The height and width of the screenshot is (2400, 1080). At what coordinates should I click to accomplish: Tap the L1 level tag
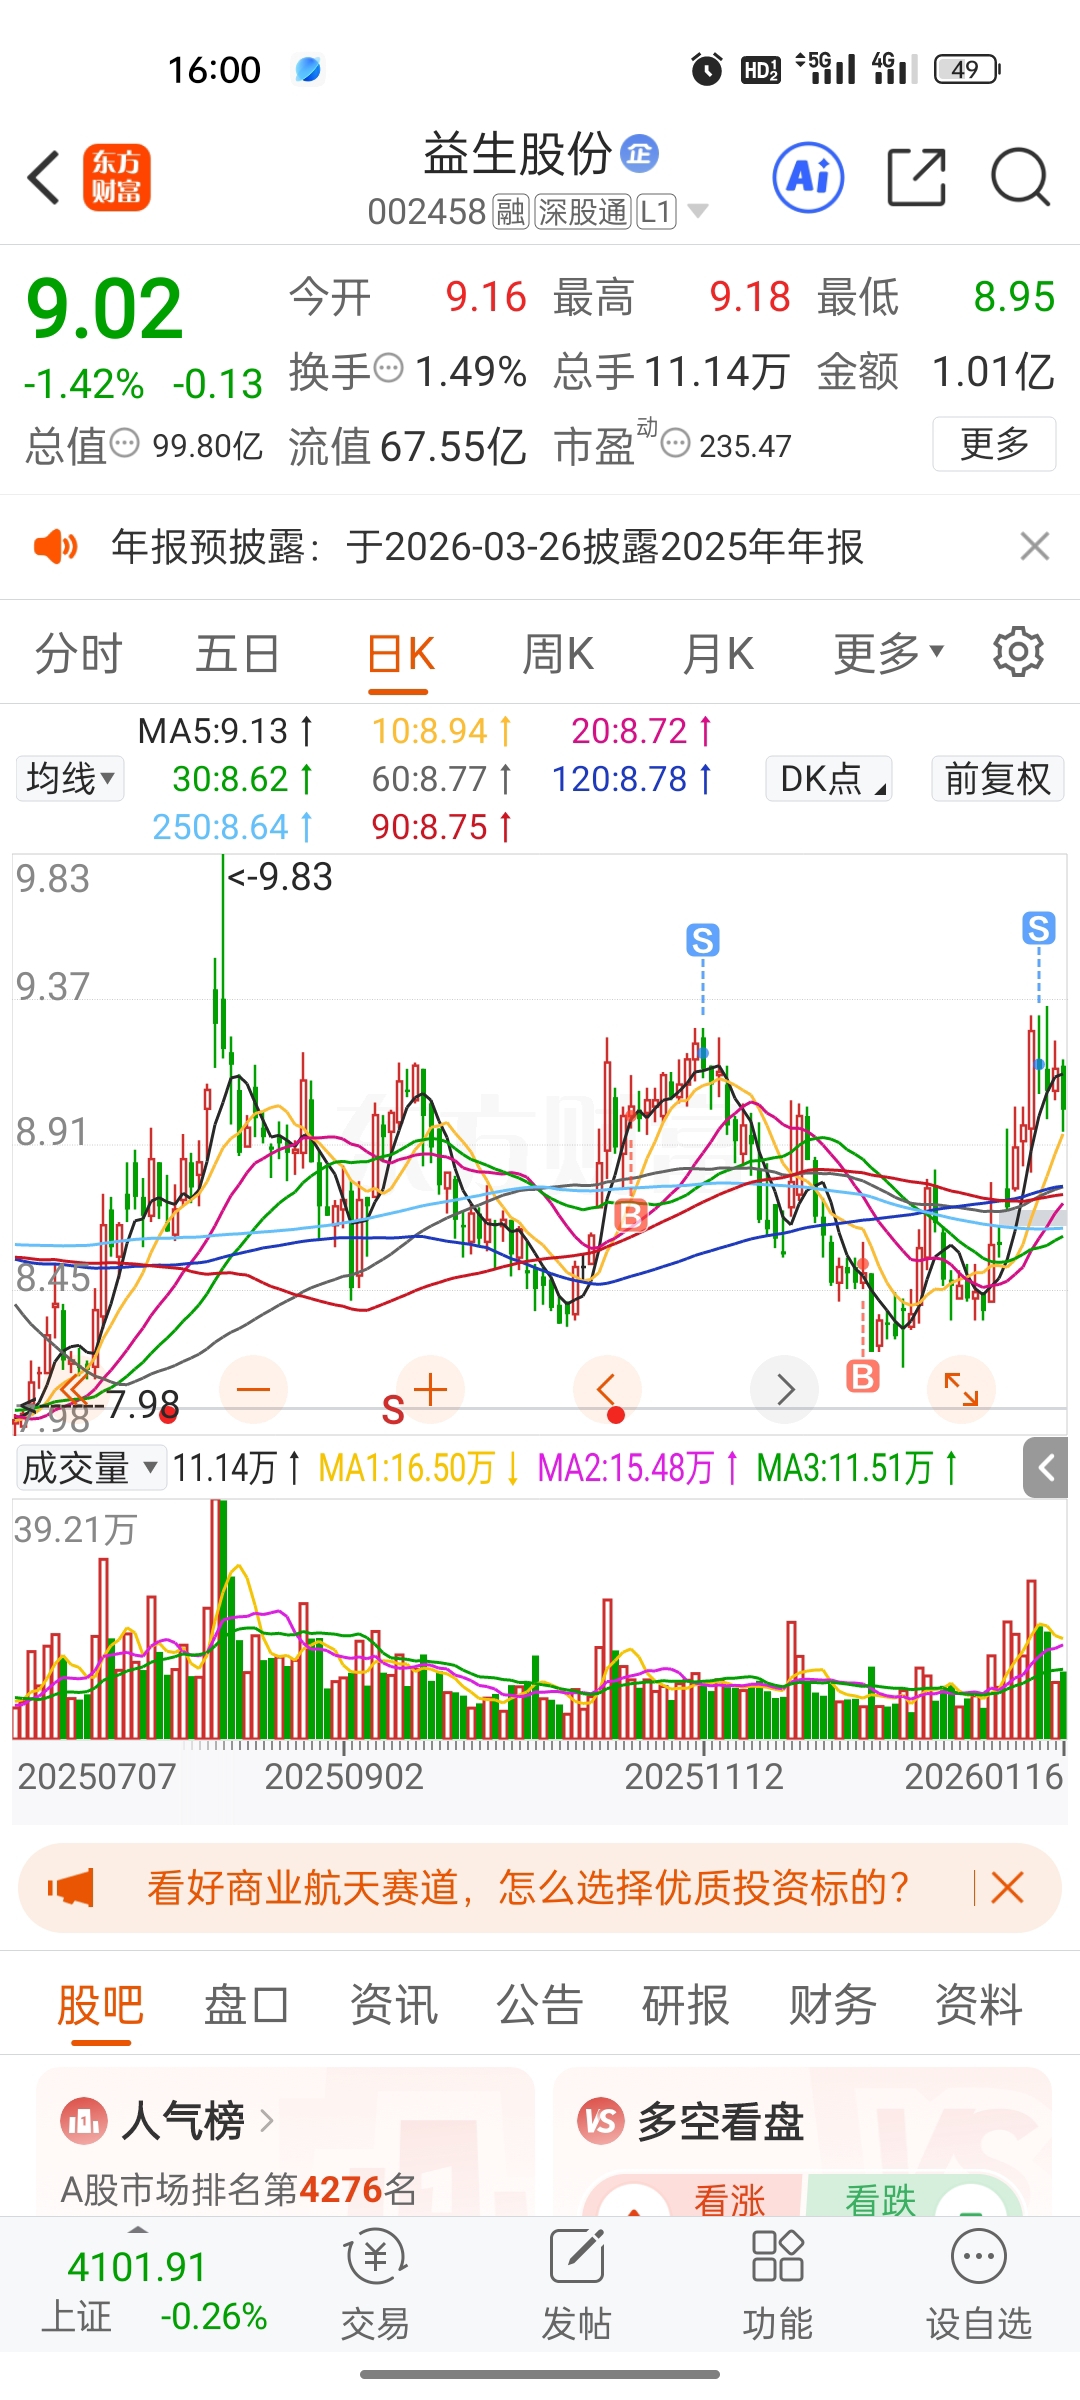click(x=656, y=212)
